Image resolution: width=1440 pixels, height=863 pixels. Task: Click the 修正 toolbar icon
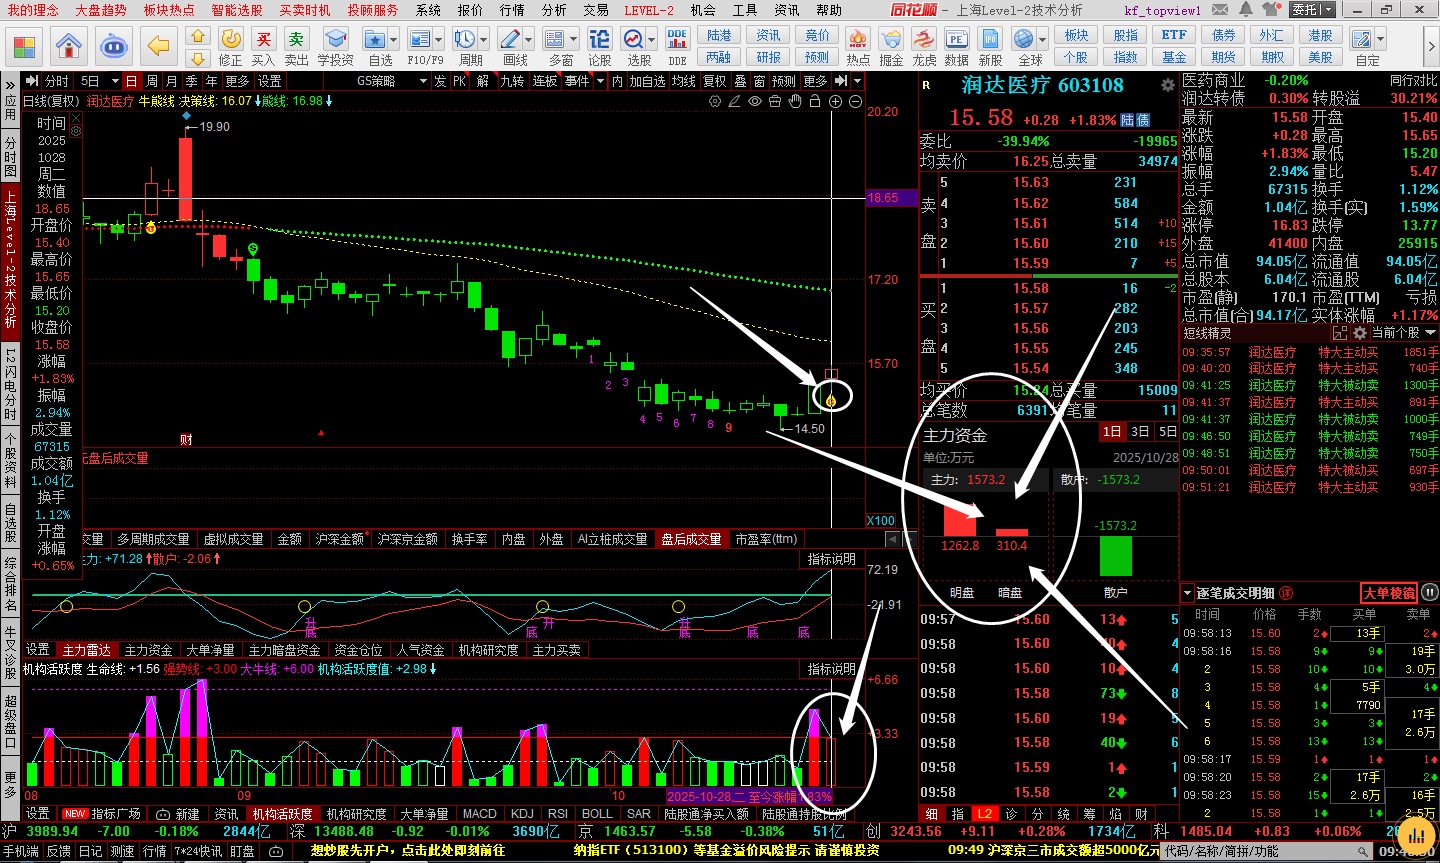(x=231, y=45)
